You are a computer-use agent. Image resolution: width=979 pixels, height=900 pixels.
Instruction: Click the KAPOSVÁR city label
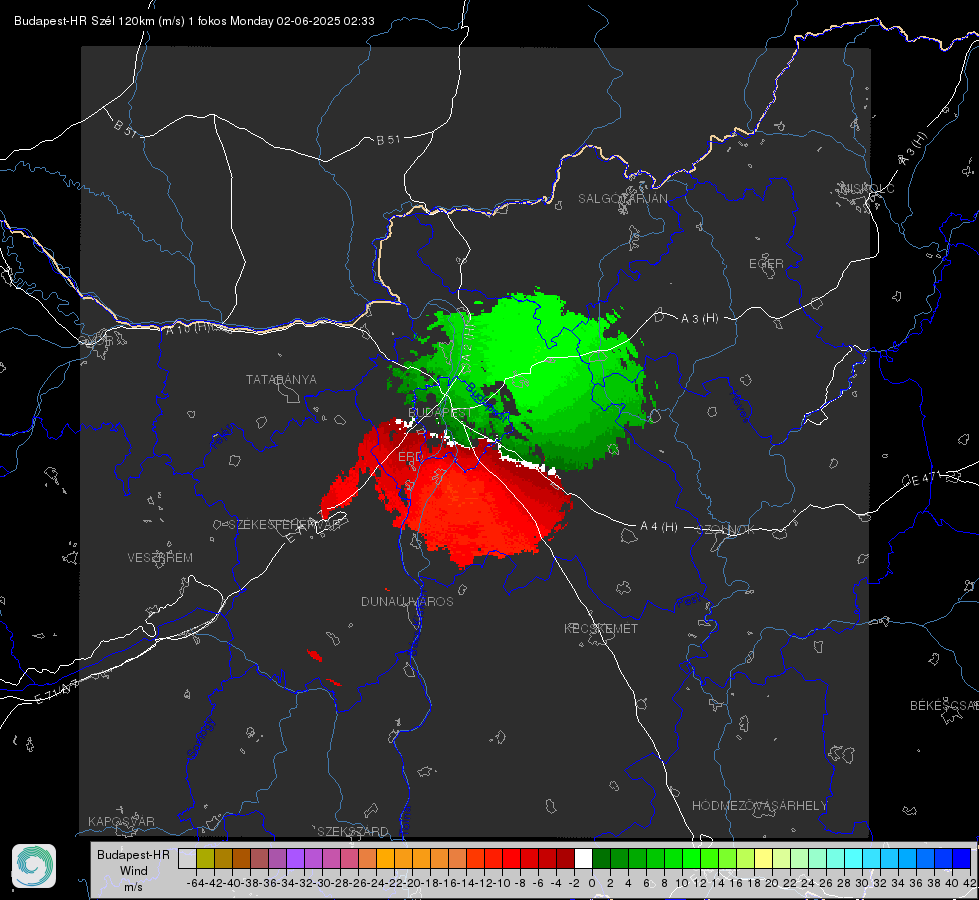(x=121, y=821)
